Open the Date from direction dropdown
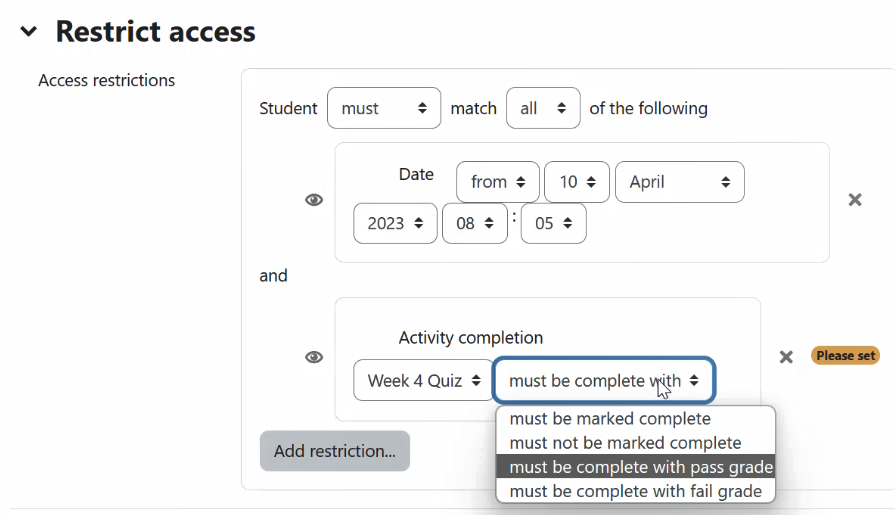895x515 pixels. tap(498, 182)
